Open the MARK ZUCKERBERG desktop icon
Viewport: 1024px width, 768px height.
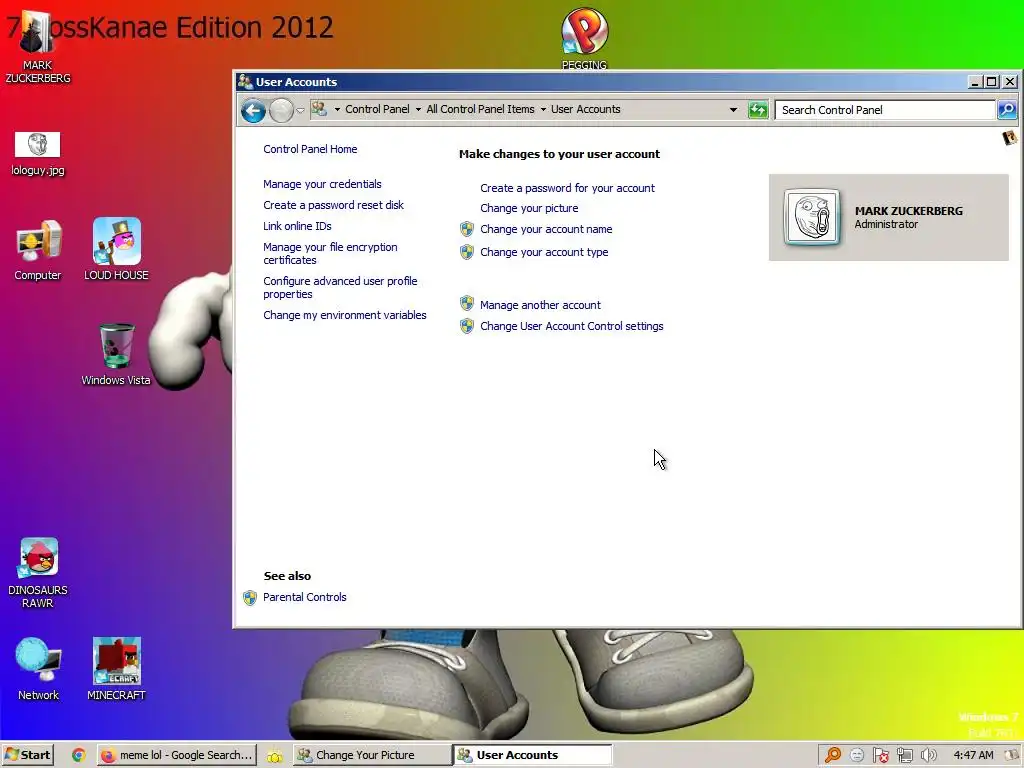[37, 47]
